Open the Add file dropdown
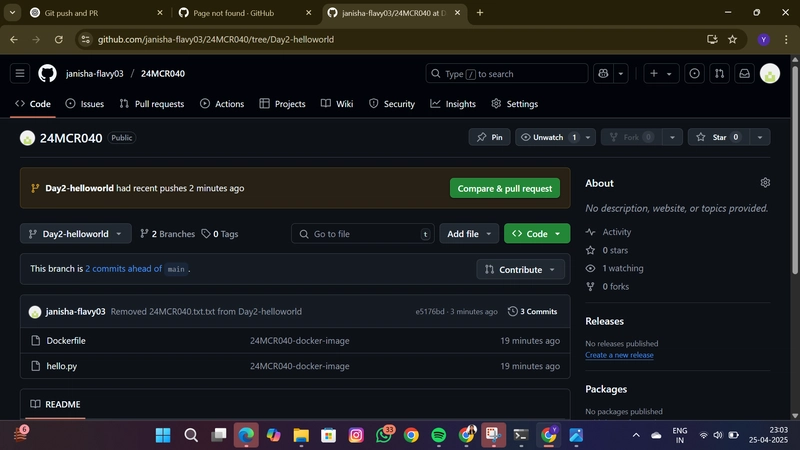The height and width of the screenshot is (450, 800). [x=469, y=234]
